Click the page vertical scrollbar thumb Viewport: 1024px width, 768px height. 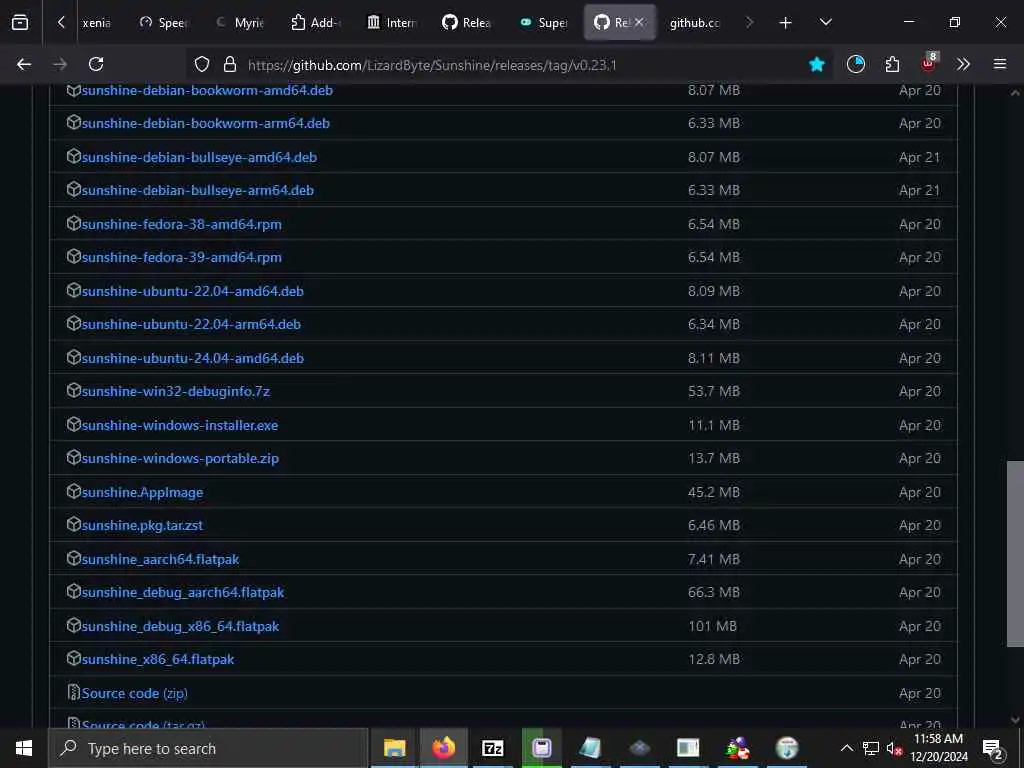click(1015, 554)
